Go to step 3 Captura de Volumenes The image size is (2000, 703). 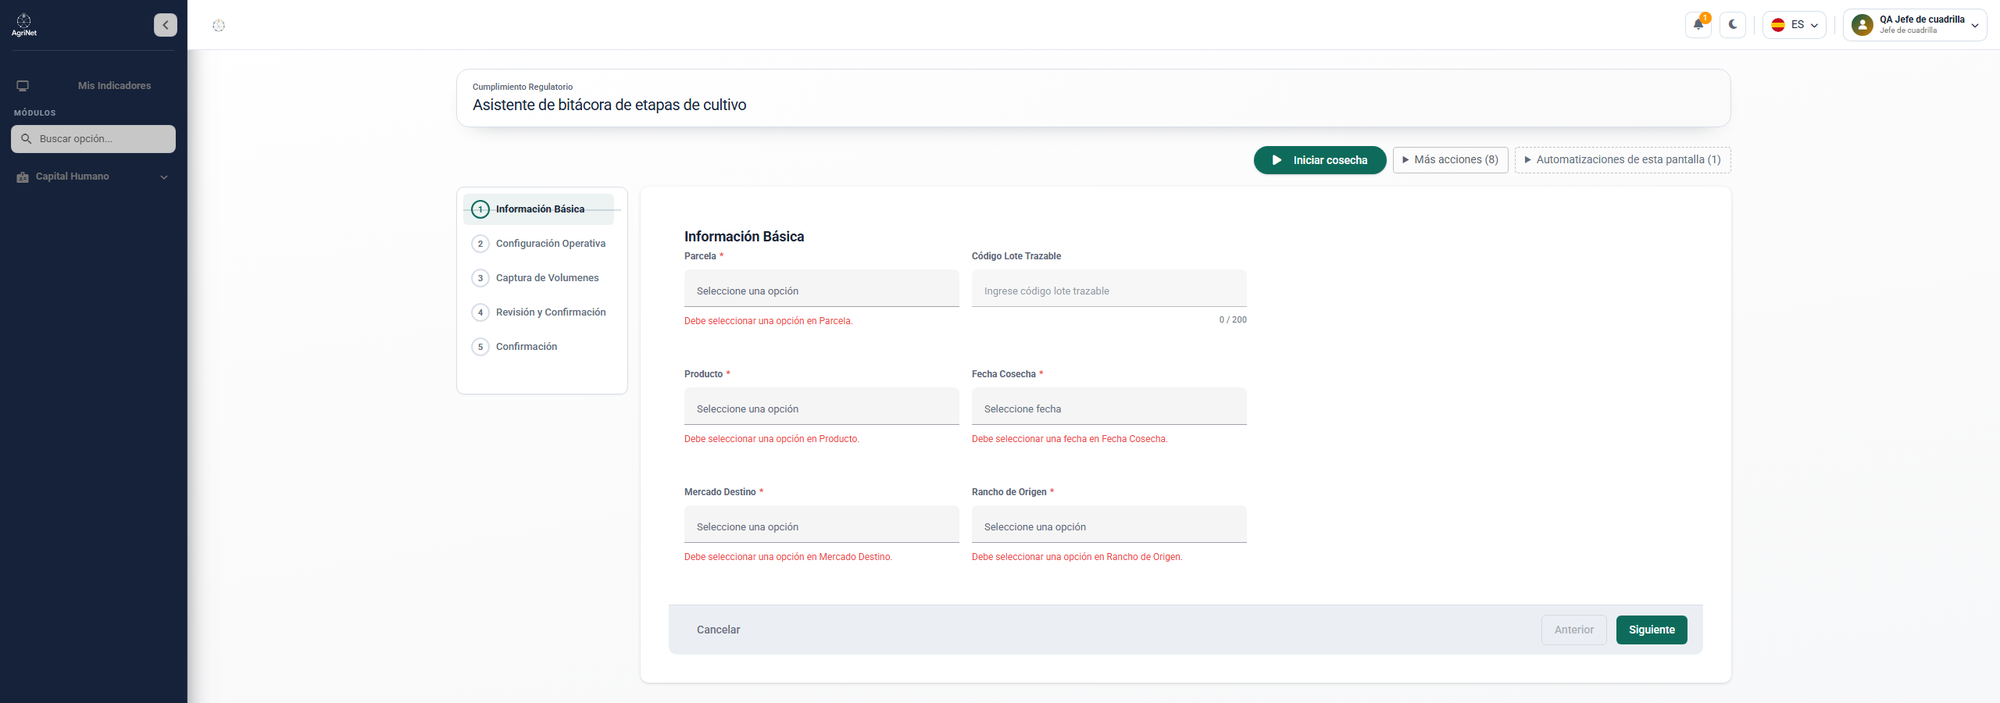point(539,278)
